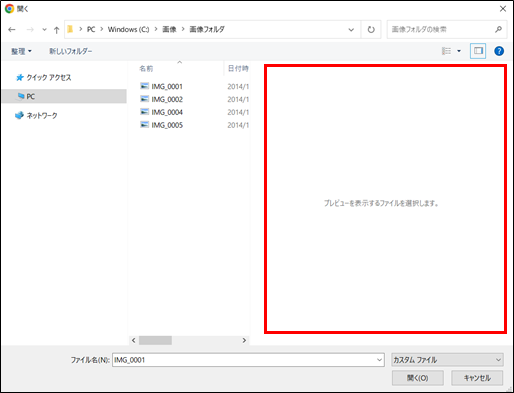This screenshot has height=393, width=514.
Task: Close the dialog with the X button
Action: click(503, 9)
